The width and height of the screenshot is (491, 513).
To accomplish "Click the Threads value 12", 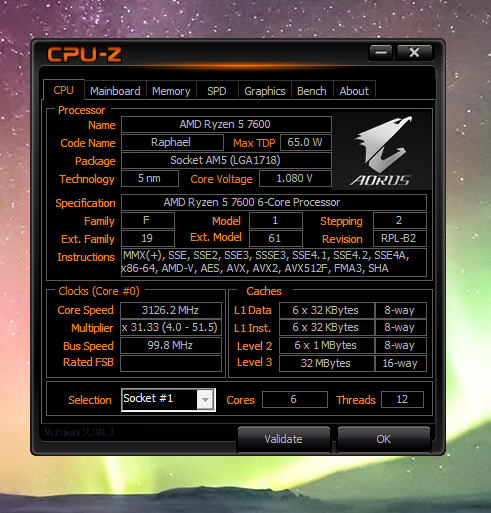I will [x=402, y=399].
